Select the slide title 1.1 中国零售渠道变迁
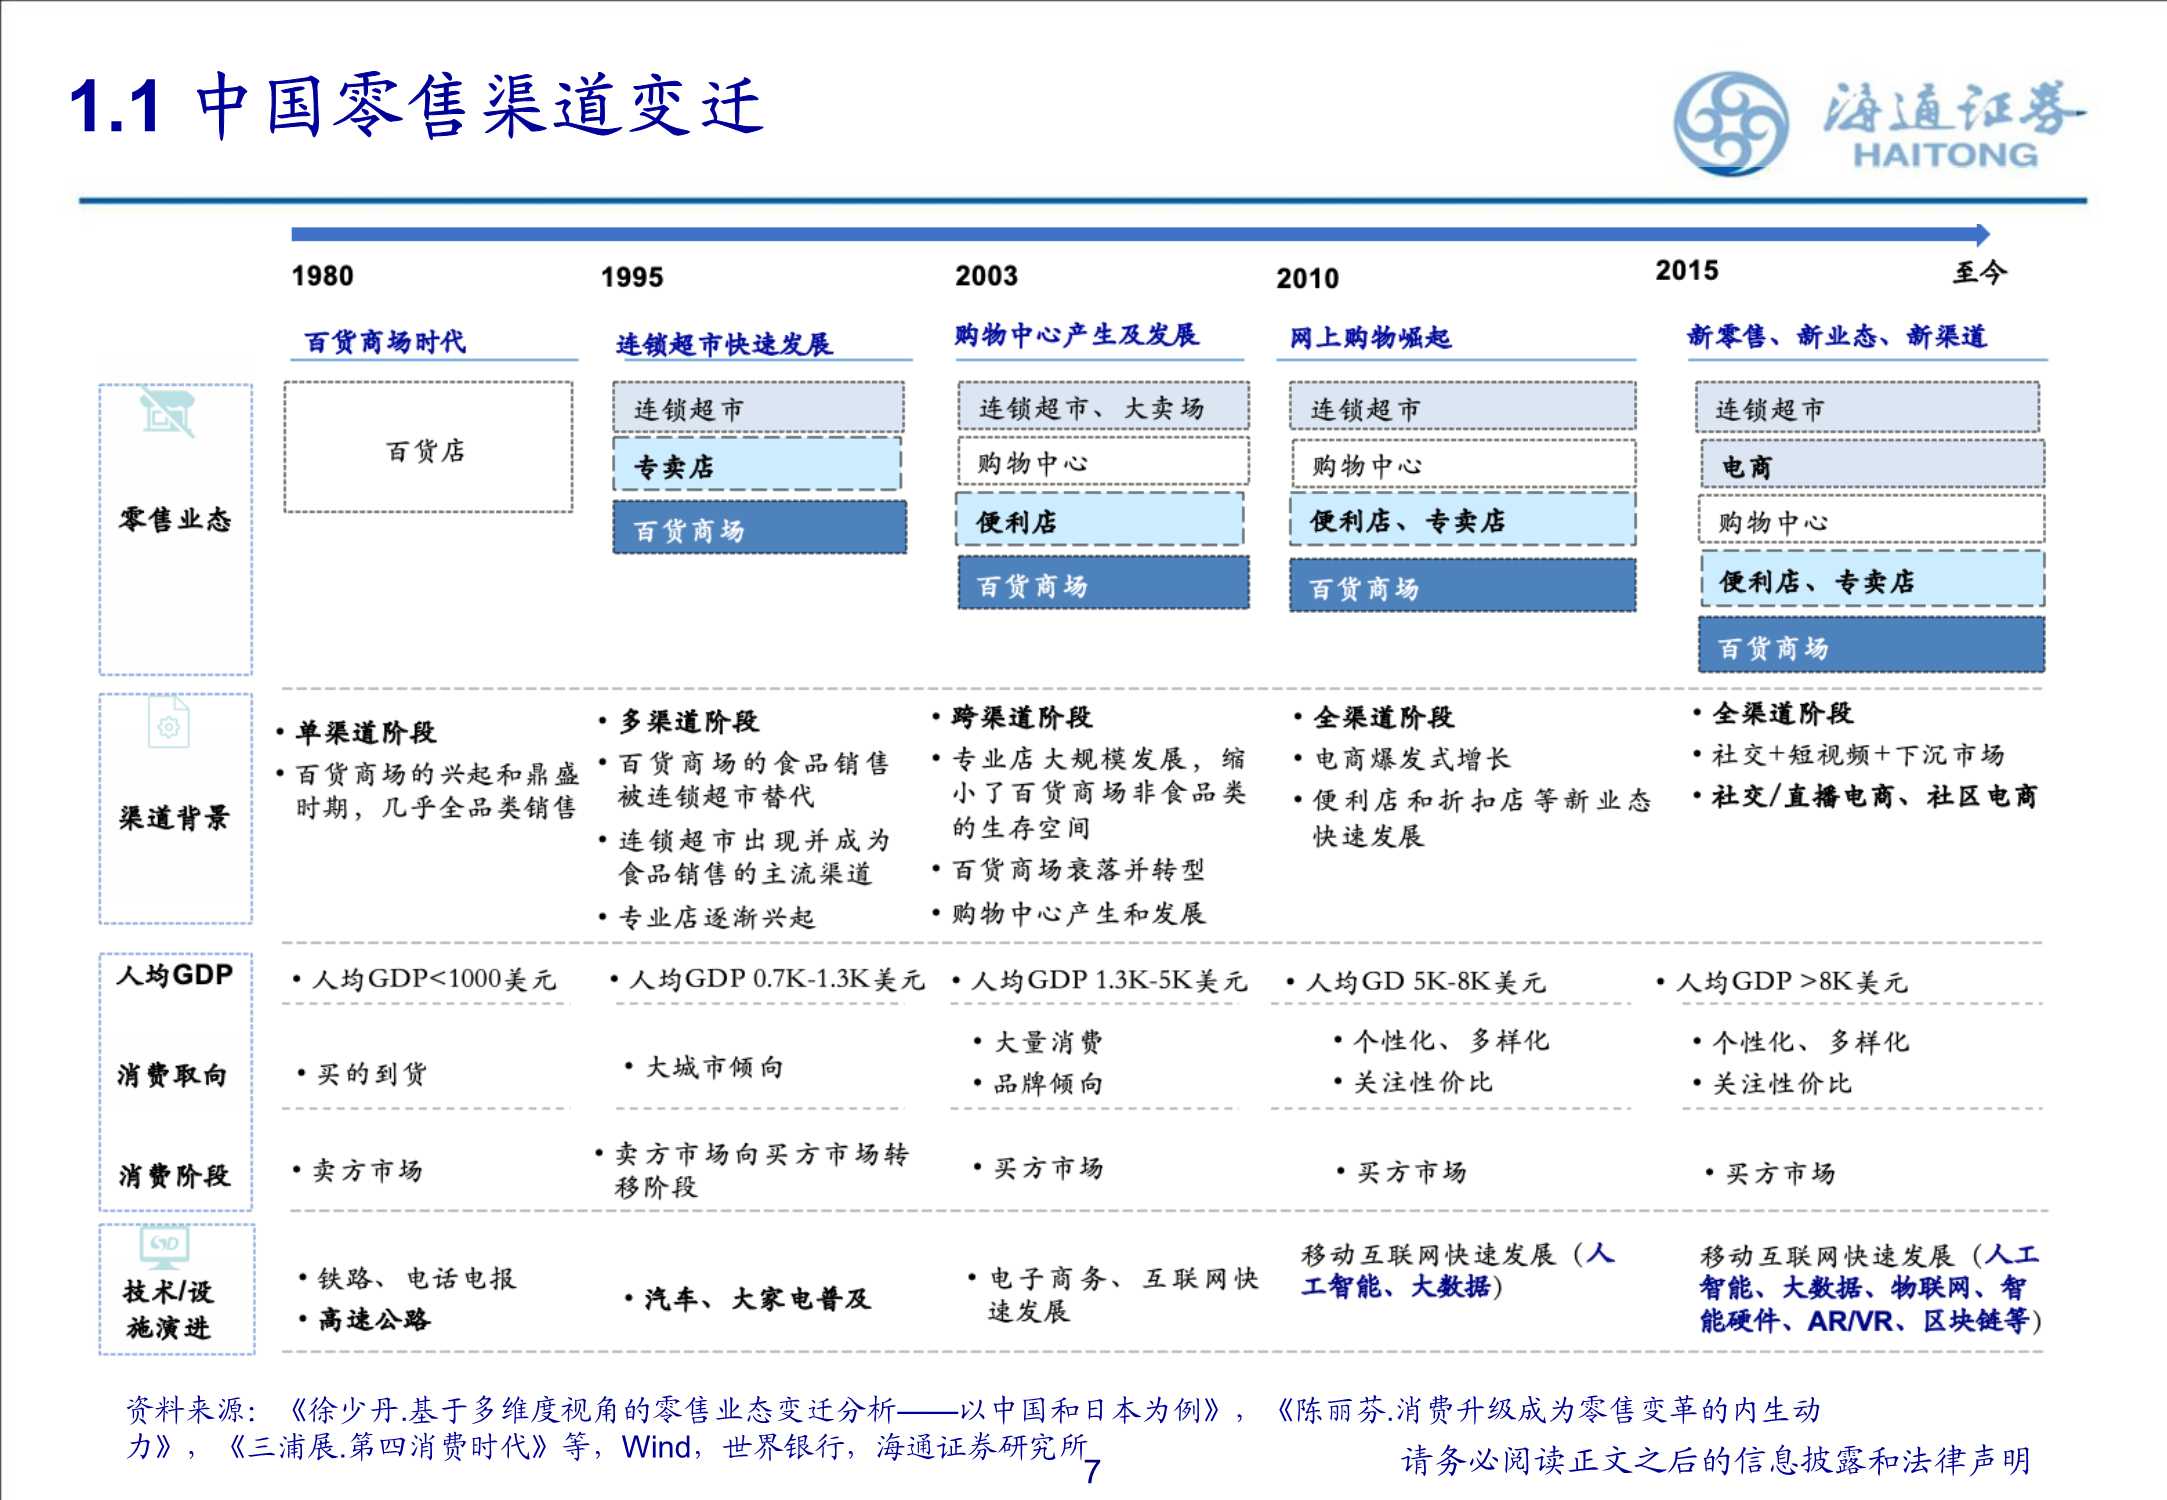Viewport: 2167px width, 1500px height. coord(416,105)
